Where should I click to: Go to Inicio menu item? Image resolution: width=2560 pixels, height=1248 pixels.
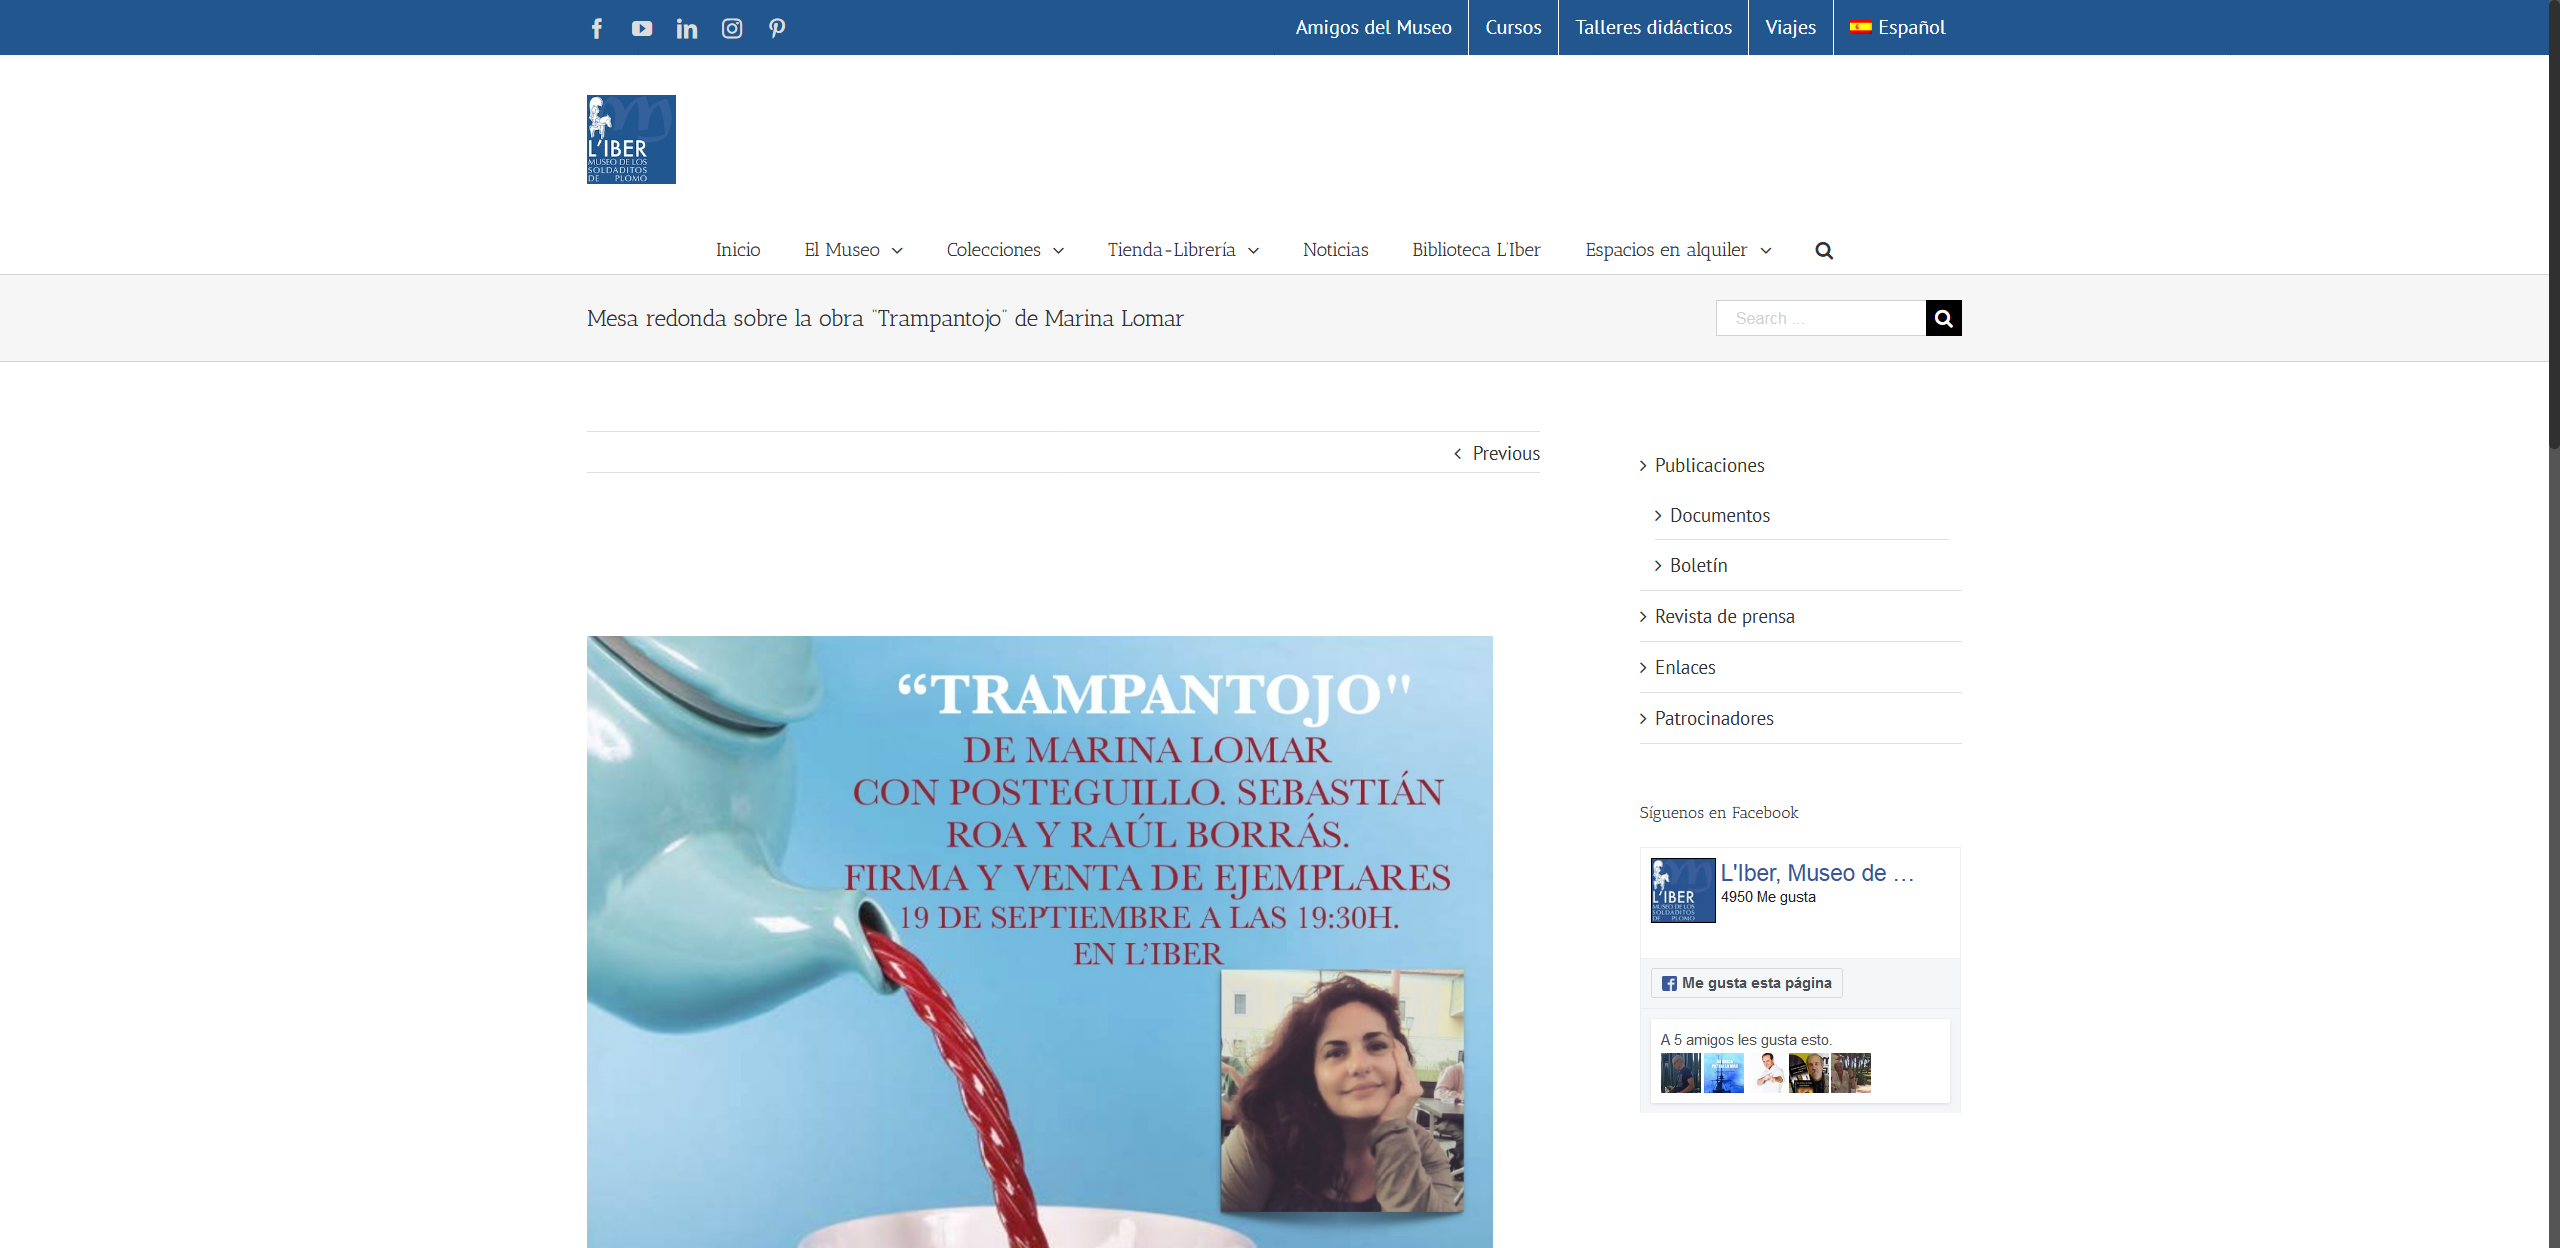pyautogui.click(x=738, y=250)
